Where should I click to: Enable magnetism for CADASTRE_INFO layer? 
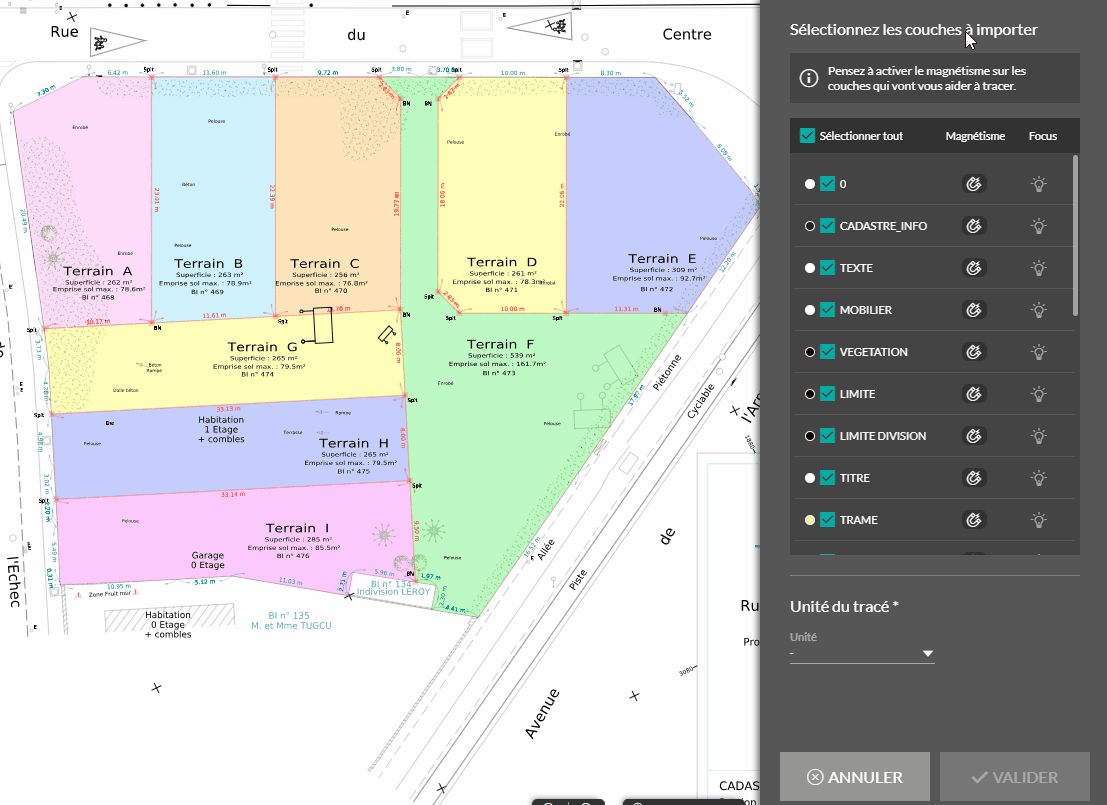pyautogui.click(x=972, y=226)
